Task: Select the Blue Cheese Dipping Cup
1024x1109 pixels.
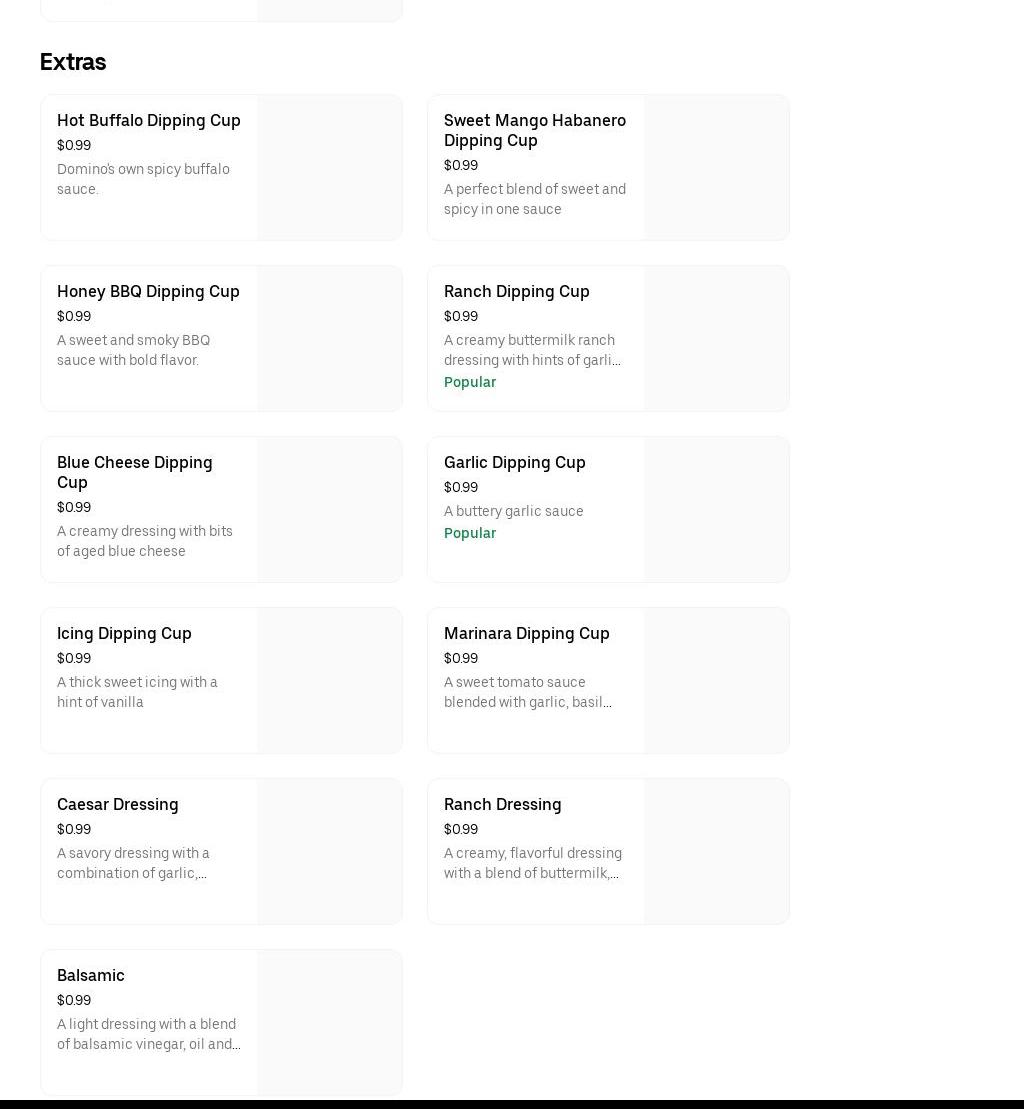Action: 134,472
